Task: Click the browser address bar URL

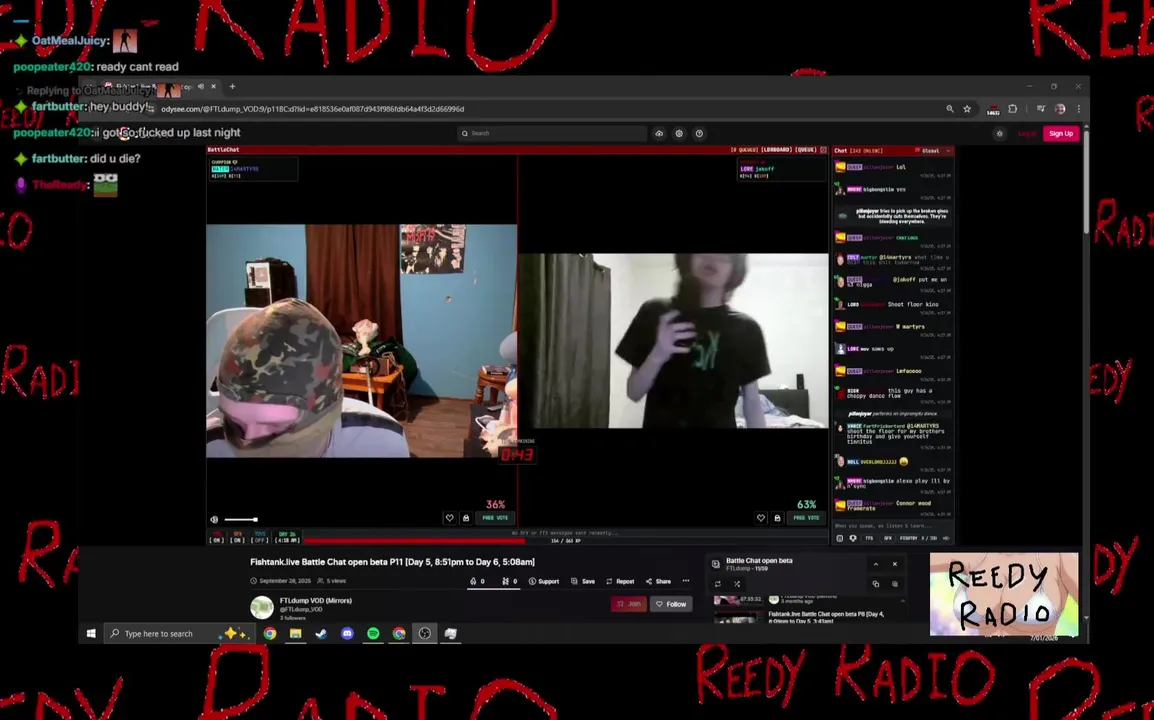Action: pyautogui.click(x=313, y=109)
